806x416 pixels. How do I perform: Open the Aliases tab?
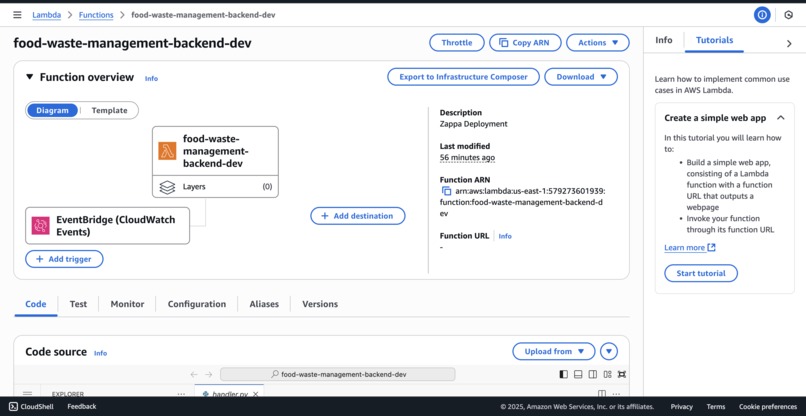coord(264,304)
